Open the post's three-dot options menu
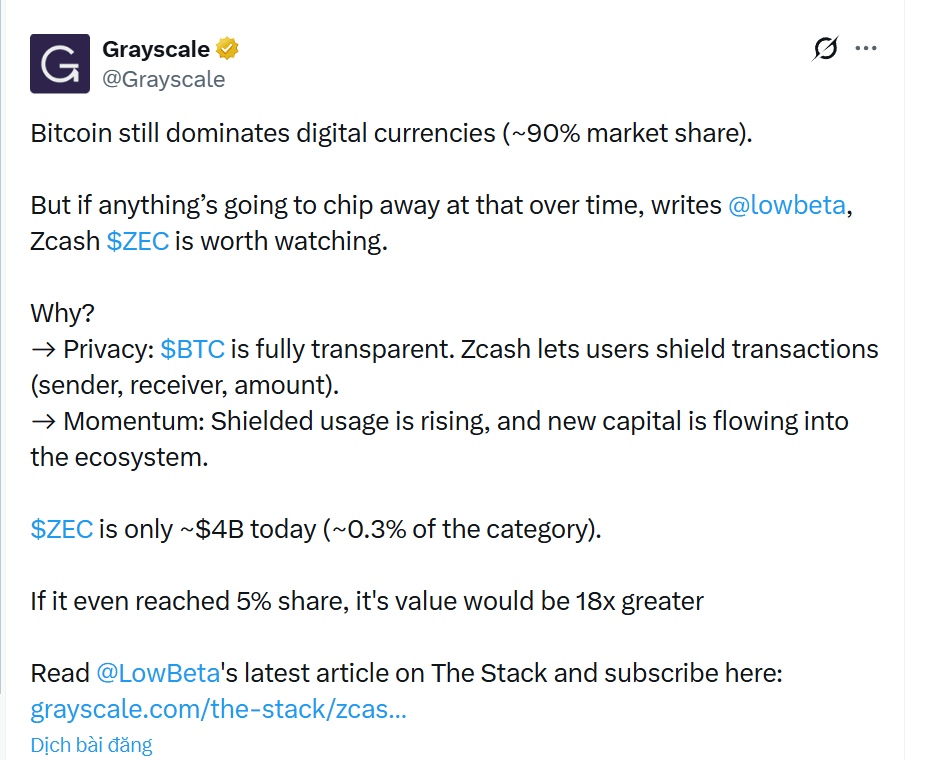 point(866,47)
